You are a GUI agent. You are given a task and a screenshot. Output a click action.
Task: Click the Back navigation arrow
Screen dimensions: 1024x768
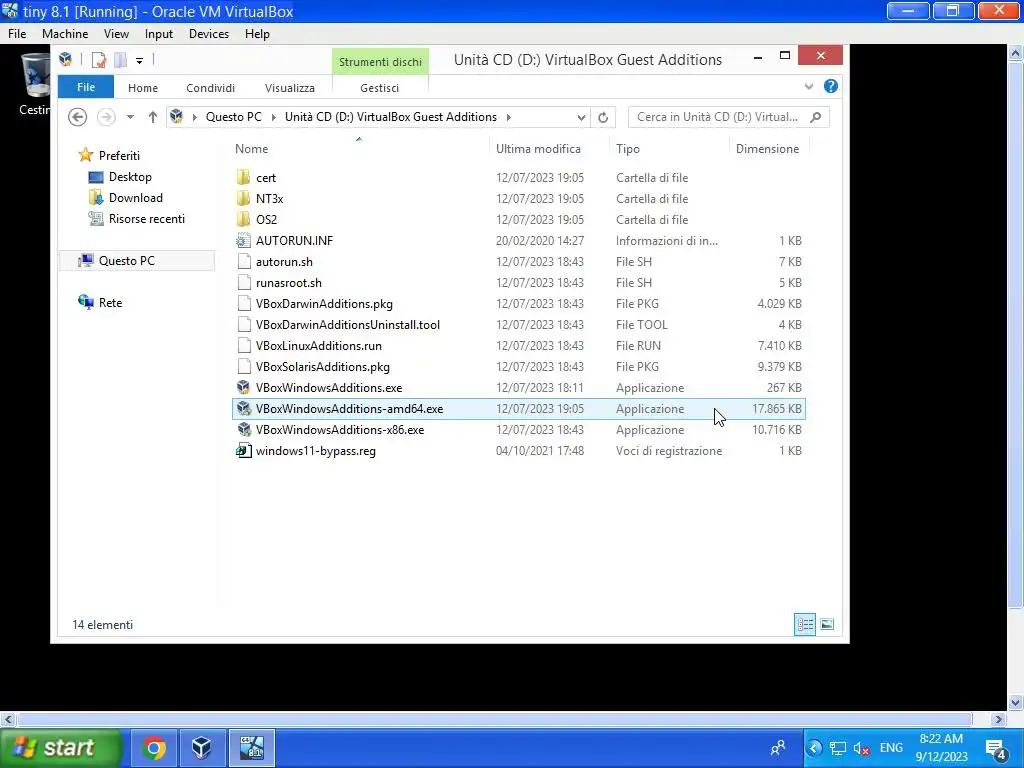[77, 117]
